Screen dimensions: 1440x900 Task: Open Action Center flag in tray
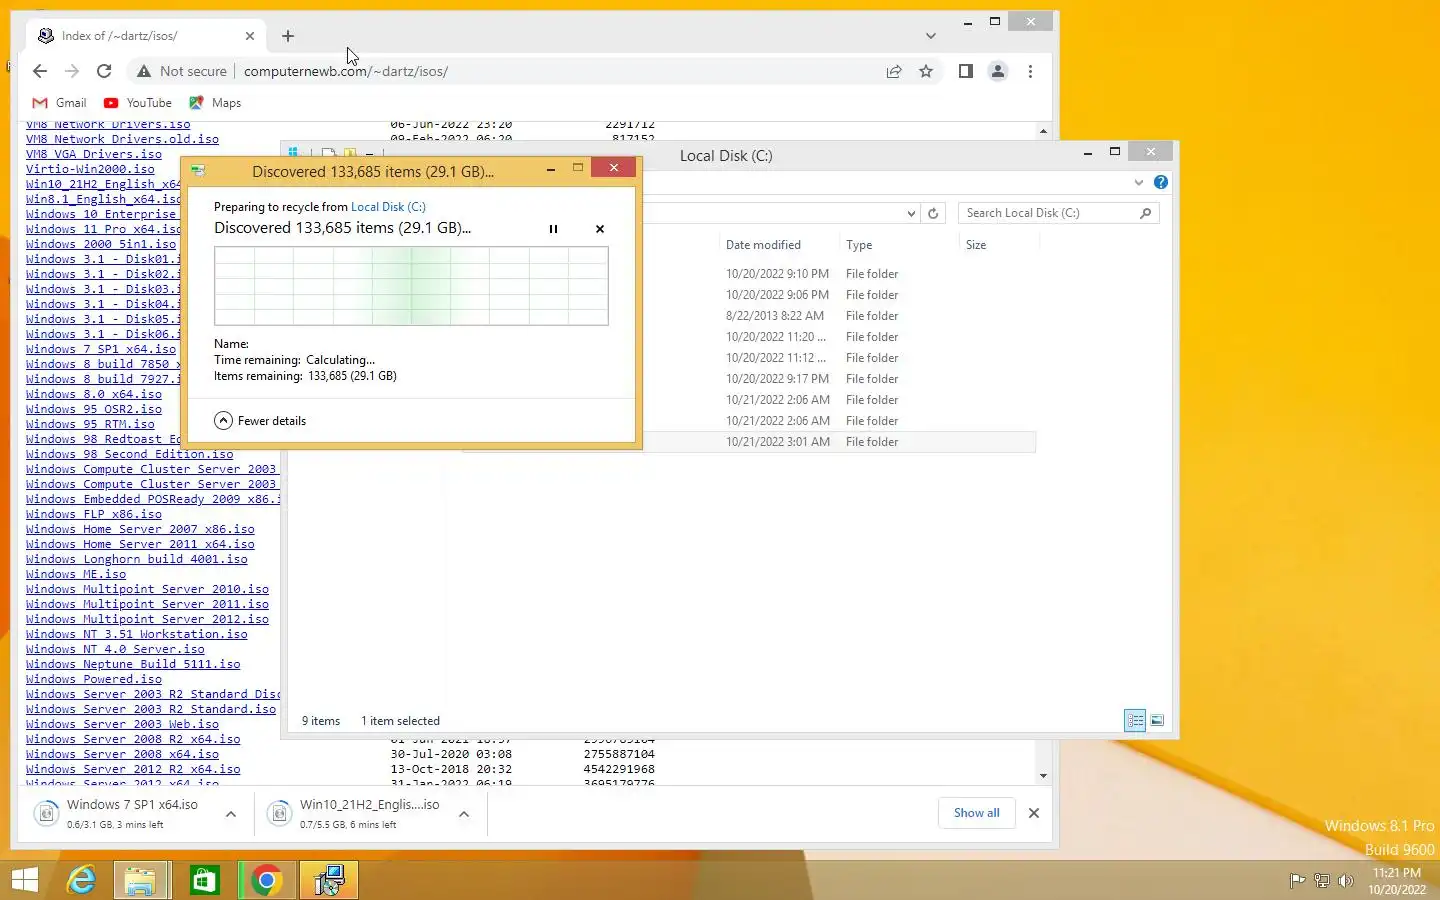coord(1297,881)
